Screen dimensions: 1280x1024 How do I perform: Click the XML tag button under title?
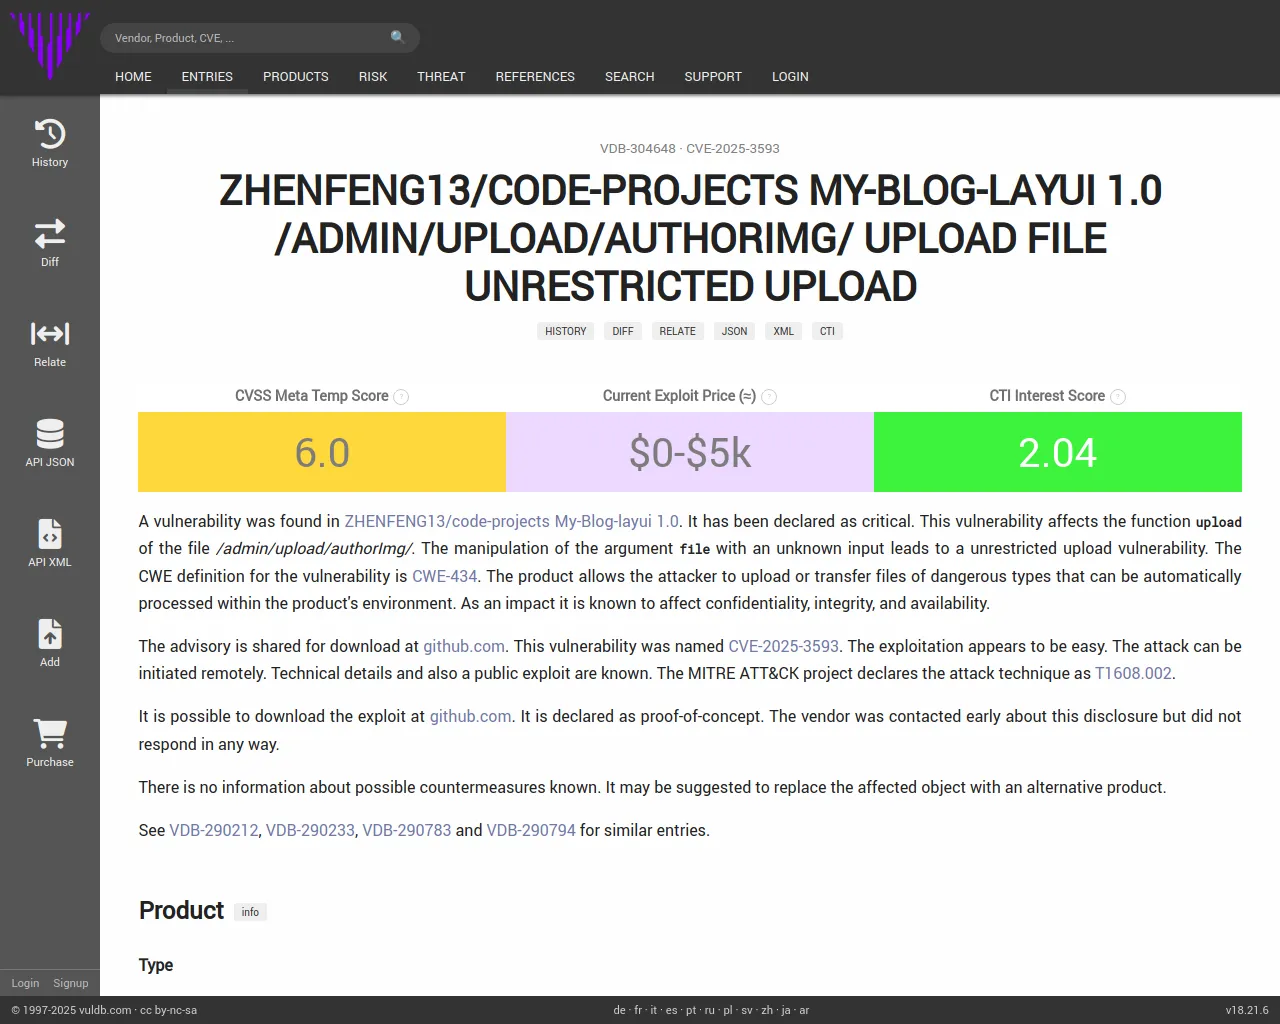coord(784,331)
